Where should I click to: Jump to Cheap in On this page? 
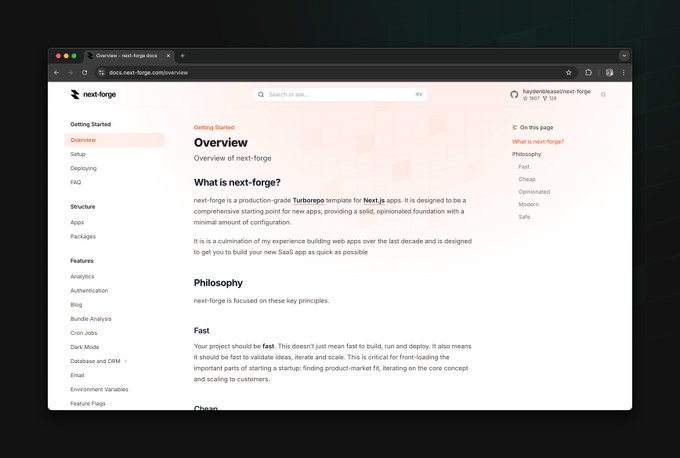[x=527, y=180]
